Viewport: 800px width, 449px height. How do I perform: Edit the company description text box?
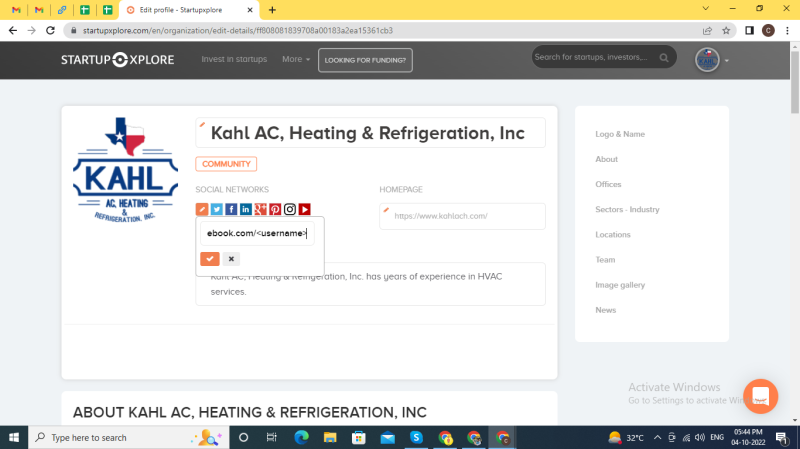(370, 284)
